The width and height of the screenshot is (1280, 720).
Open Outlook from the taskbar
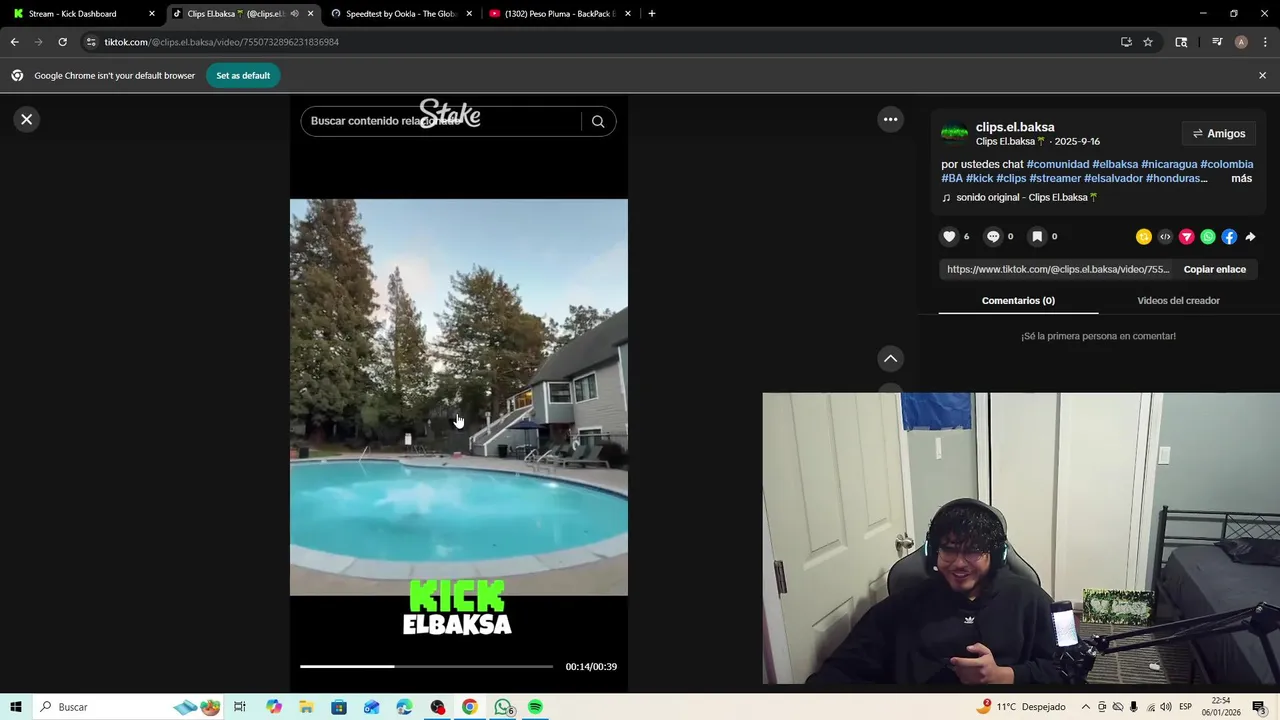coord(372,707)
